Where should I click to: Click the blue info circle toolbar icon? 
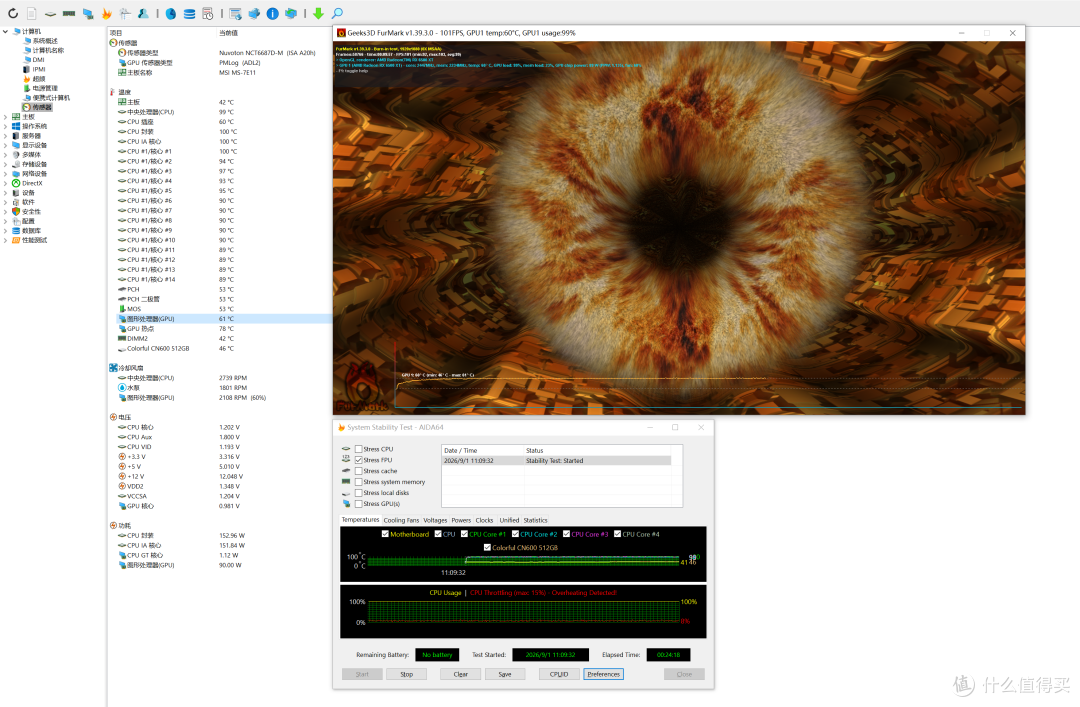(273, 13)
